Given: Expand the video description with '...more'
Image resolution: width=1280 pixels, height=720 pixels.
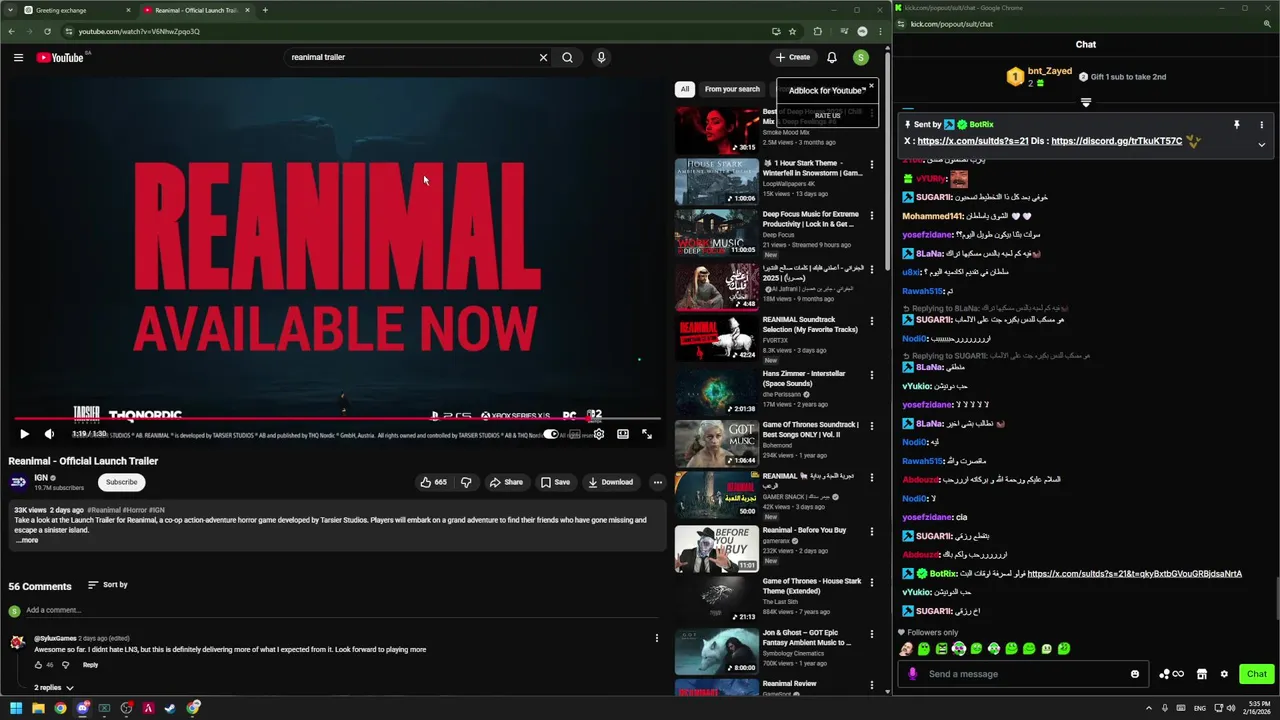Looking at the screenshot, I should (27, 540).
